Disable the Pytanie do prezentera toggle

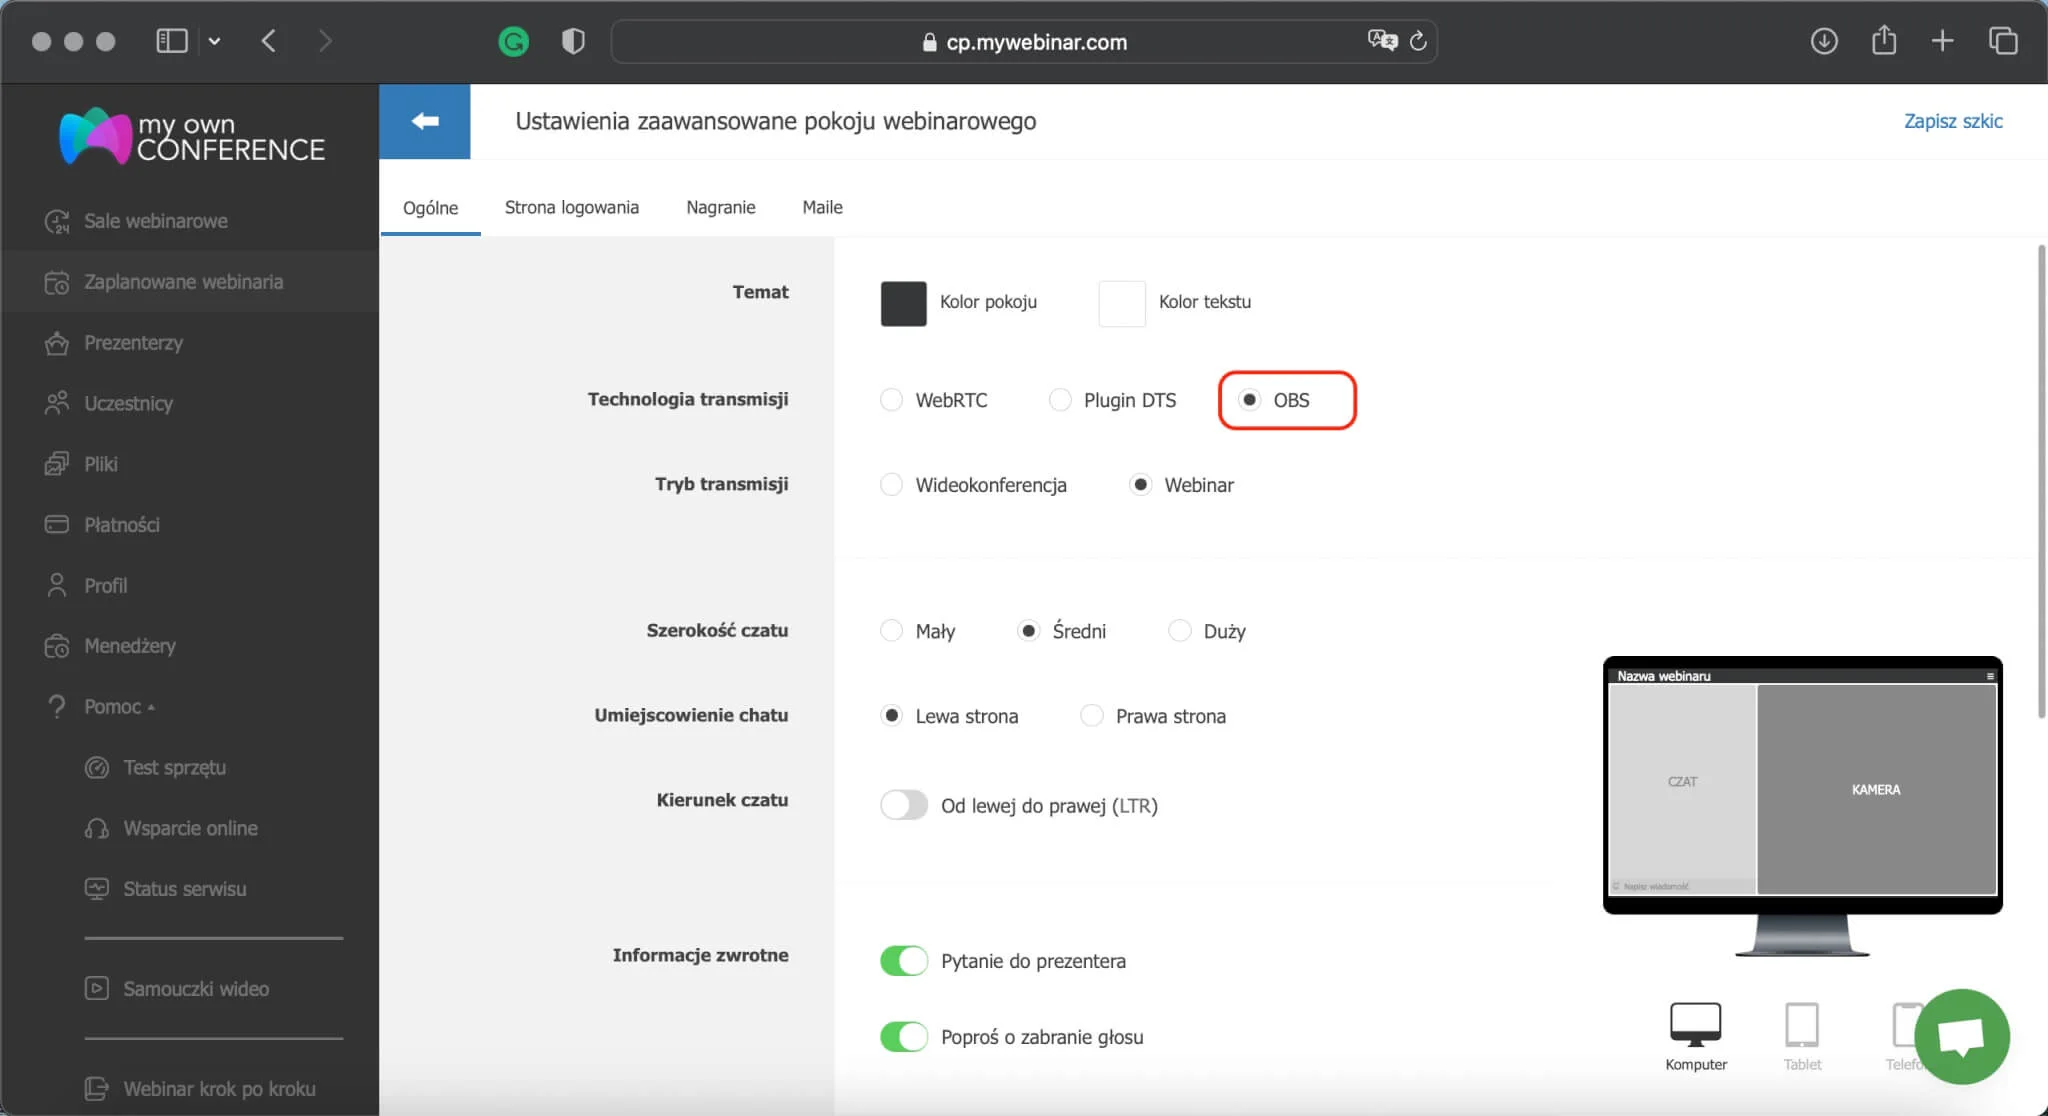pyautogui.click(x=903, y=960)
